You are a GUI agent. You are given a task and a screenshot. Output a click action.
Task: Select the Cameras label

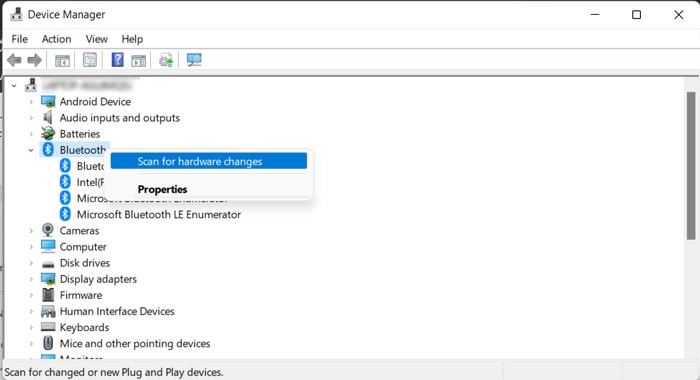point(79,230)
